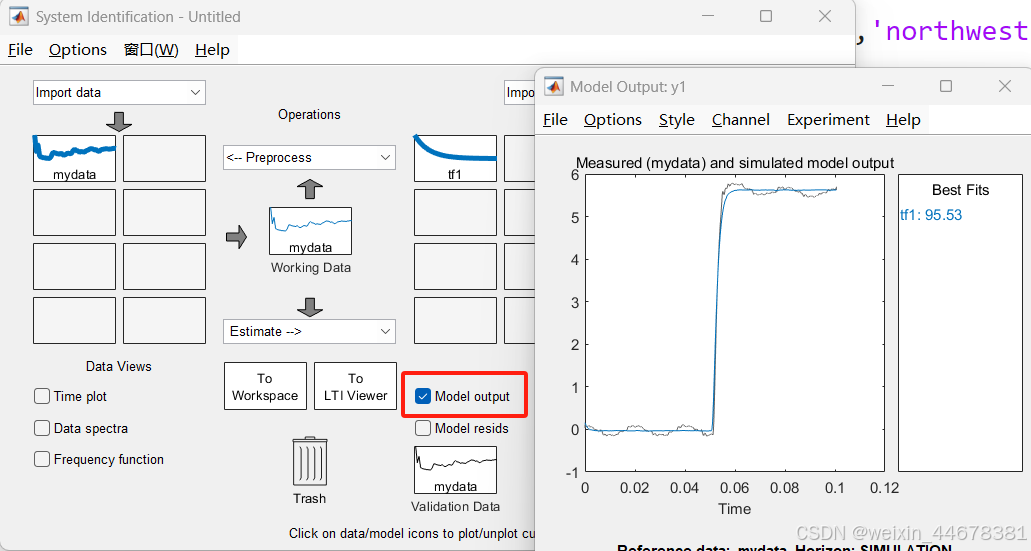Open the Experiment menu in Model Output
The width and height of the screenshot is (1031, 551).
[x=828, y=120]
